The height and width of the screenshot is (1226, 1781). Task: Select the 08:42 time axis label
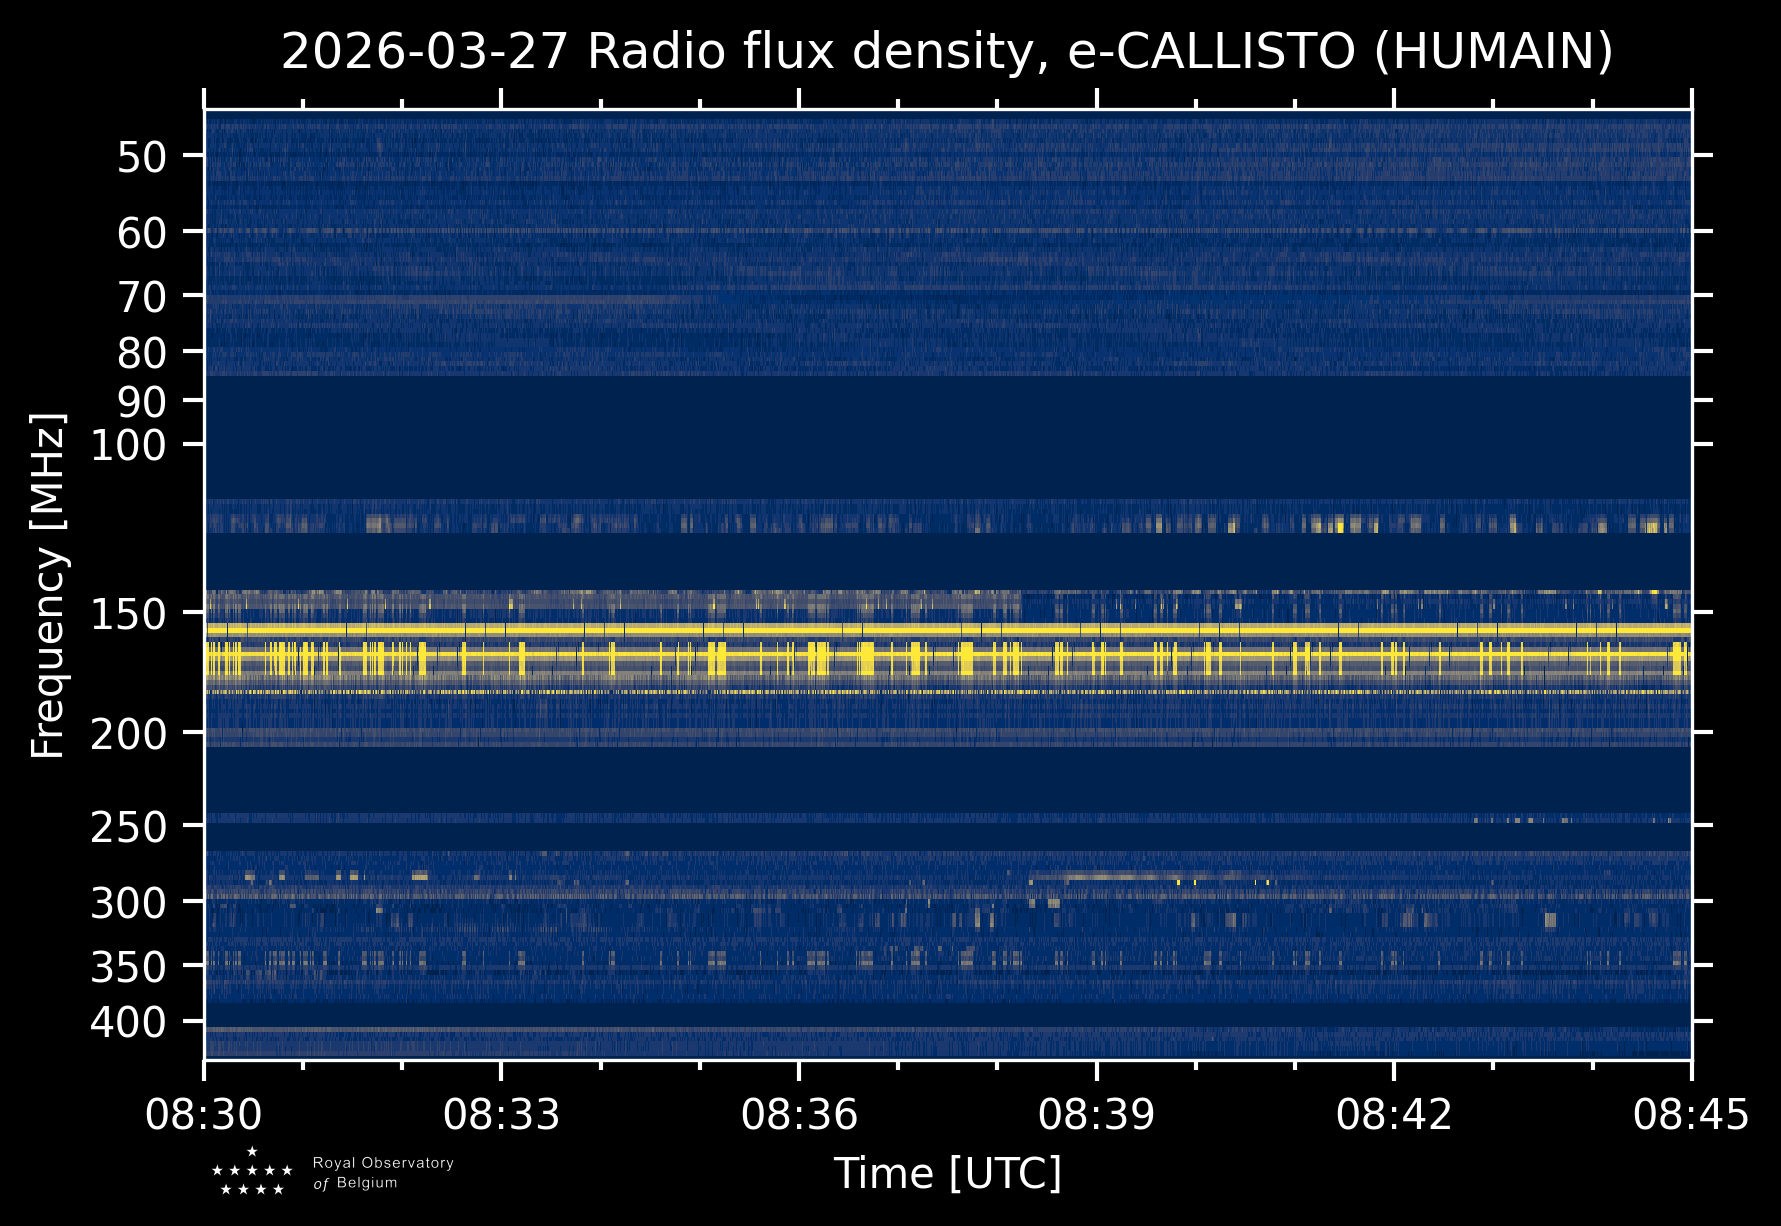click(x=1394, y=1114)
